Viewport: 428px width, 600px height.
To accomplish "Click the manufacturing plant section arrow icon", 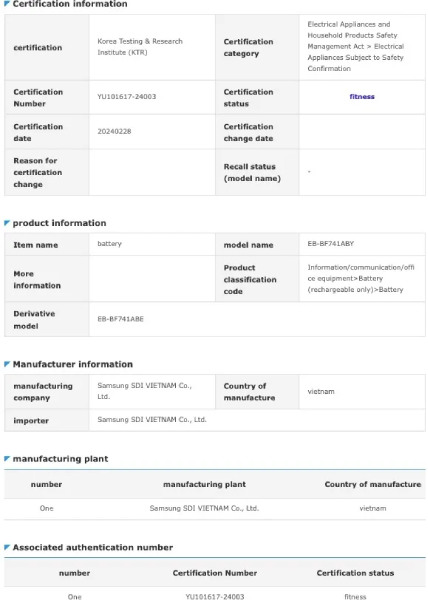I will click(7, 458).
